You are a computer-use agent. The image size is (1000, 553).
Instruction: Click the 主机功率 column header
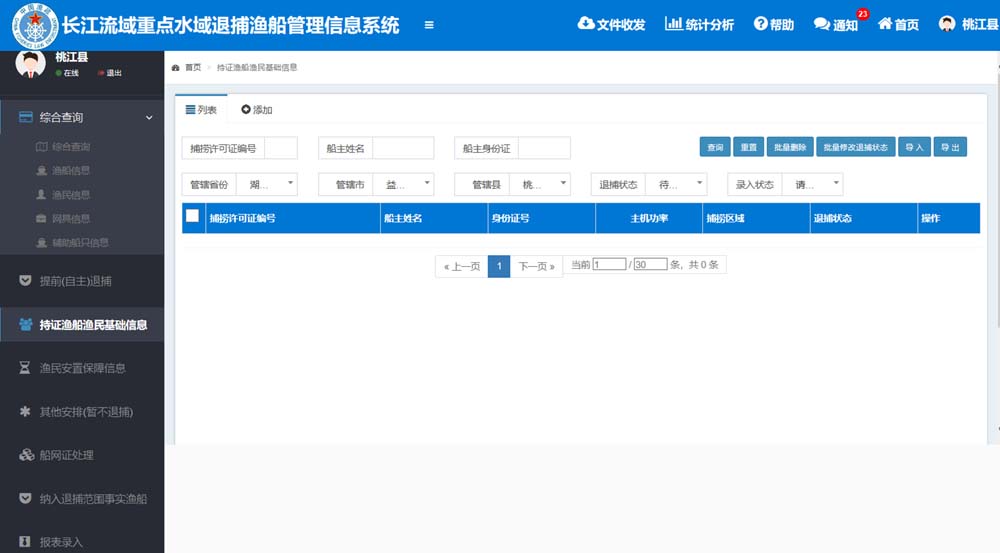[649, 218]
